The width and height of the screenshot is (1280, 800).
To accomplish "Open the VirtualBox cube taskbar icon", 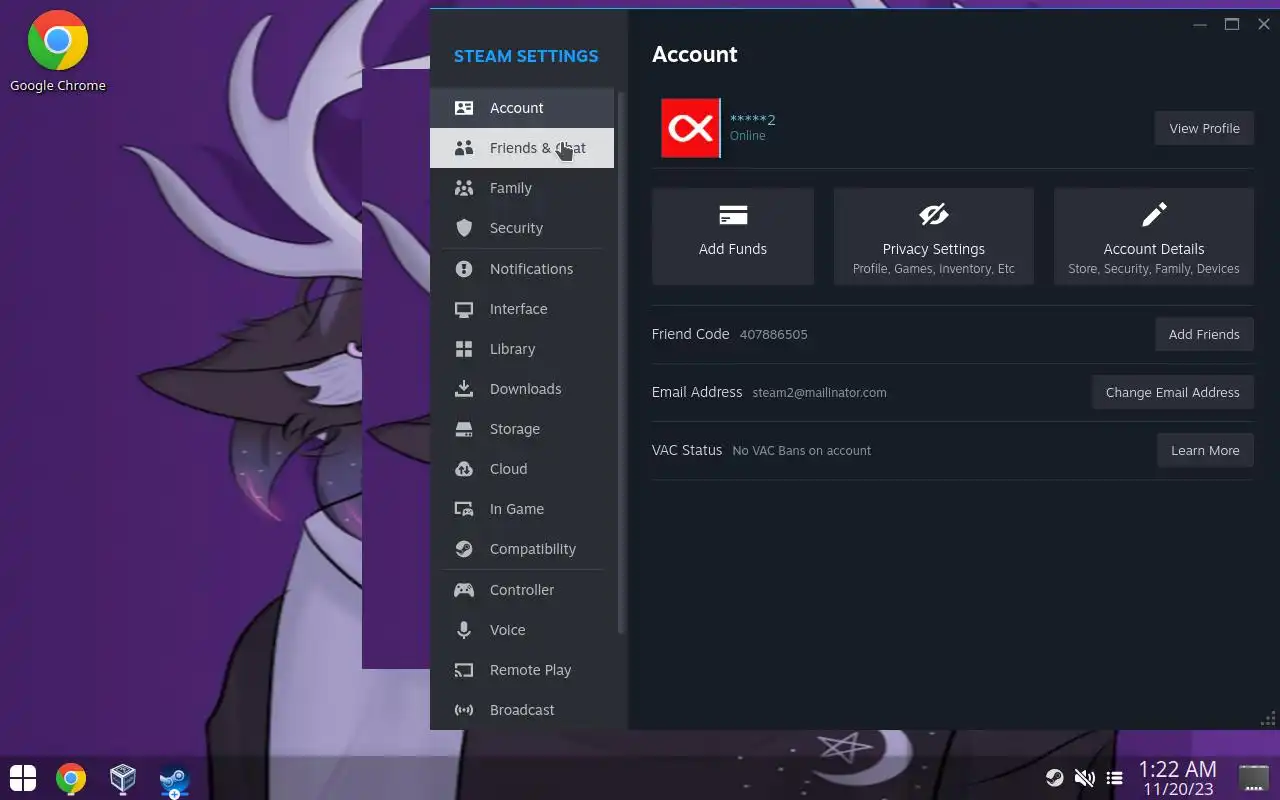I will [123, 778].
